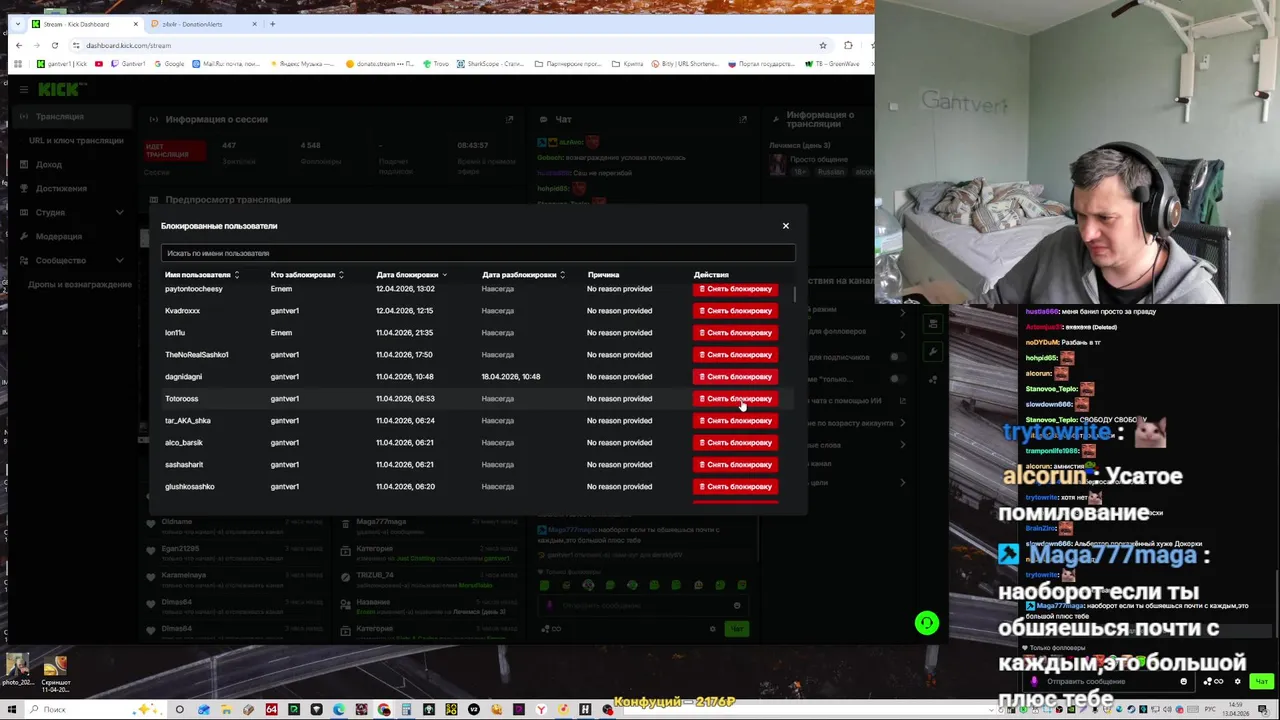Open Дропы и вознаграждения sidebar item
This screenshot has width=1280, height=720.
(80, 284)
